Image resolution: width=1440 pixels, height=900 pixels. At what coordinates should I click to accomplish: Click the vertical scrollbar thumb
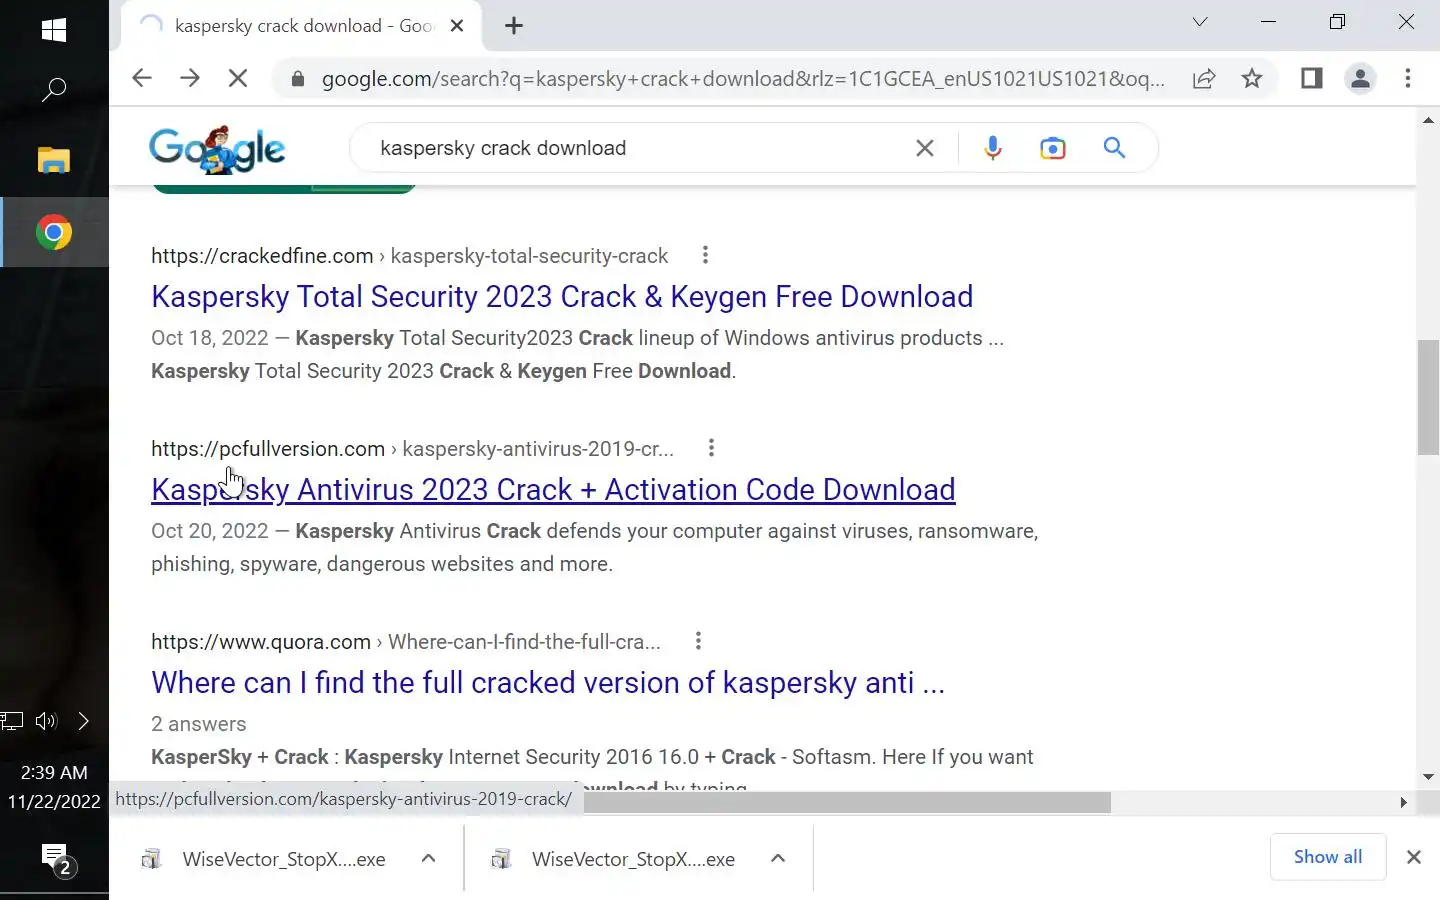[1428, 397]
